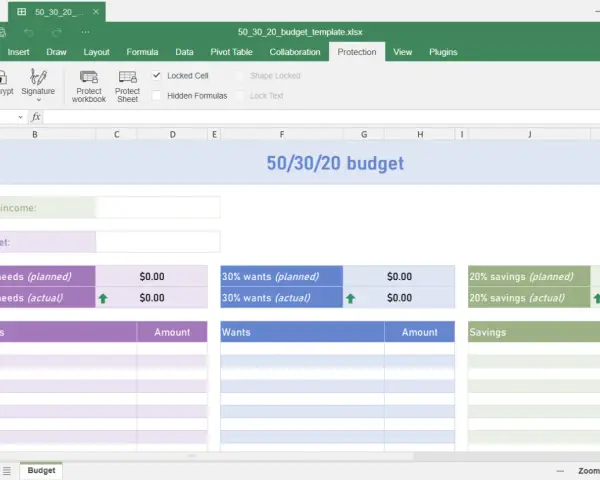Click '20% savings (actual)' cell

(x=529, y=297)
